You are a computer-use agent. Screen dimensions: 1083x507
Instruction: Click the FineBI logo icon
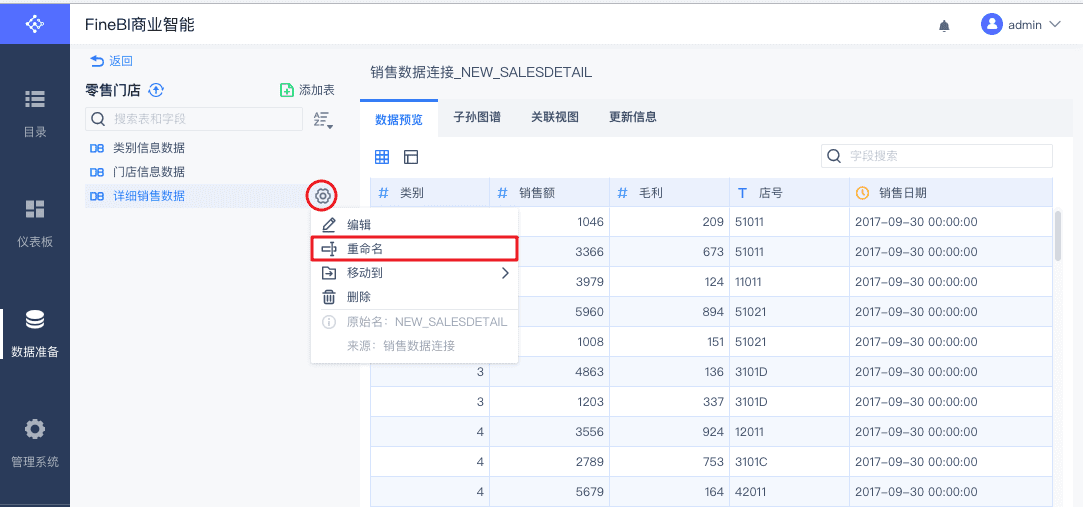point(35,23)
